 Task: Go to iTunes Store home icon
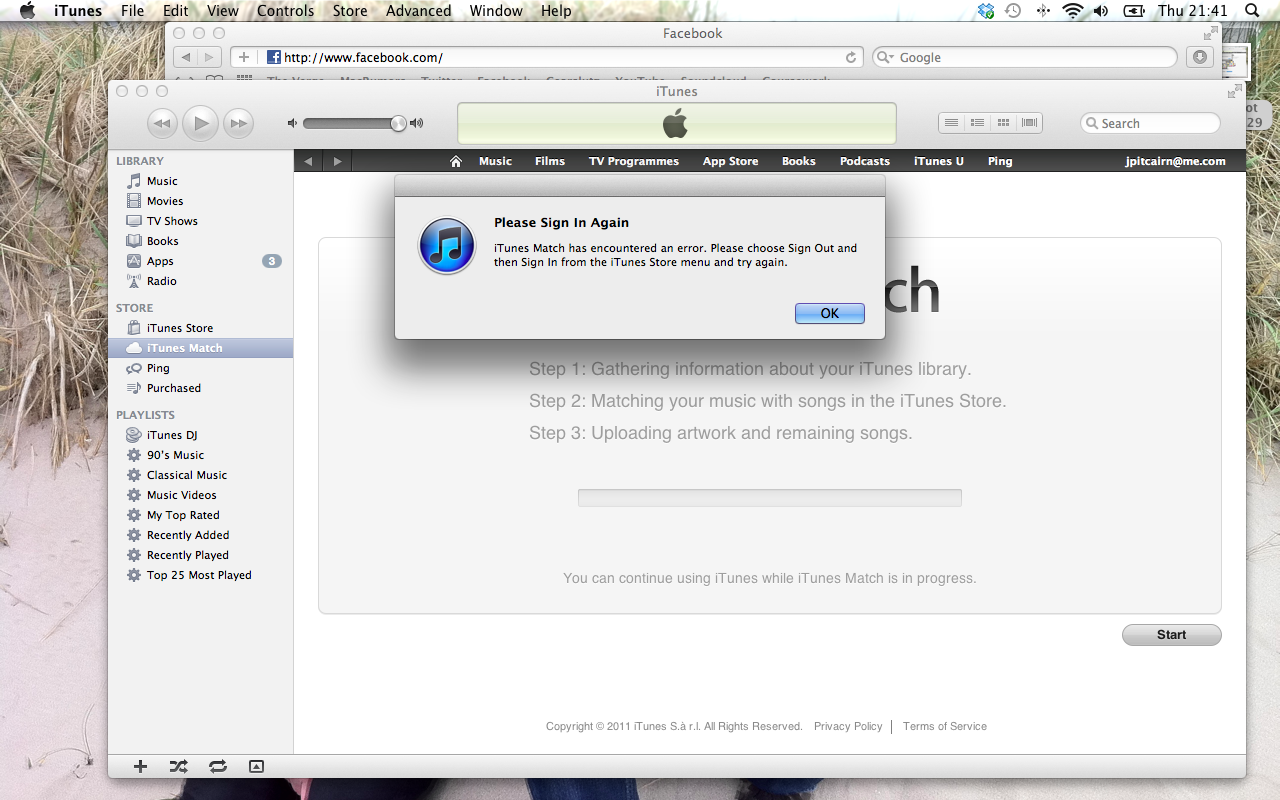[456, 161]
